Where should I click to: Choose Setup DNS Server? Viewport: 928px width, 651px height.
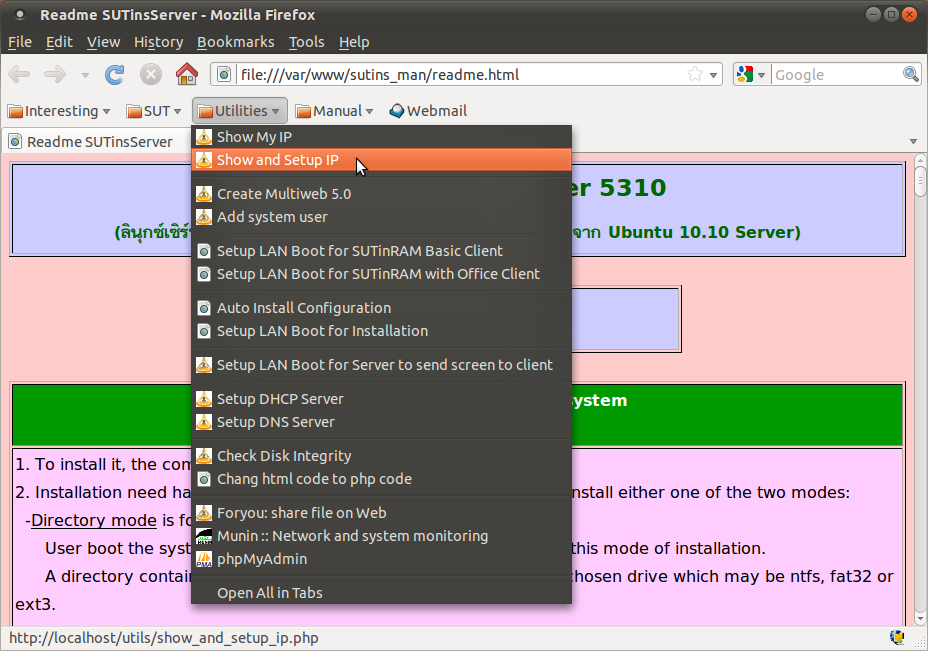pos(381,422)
